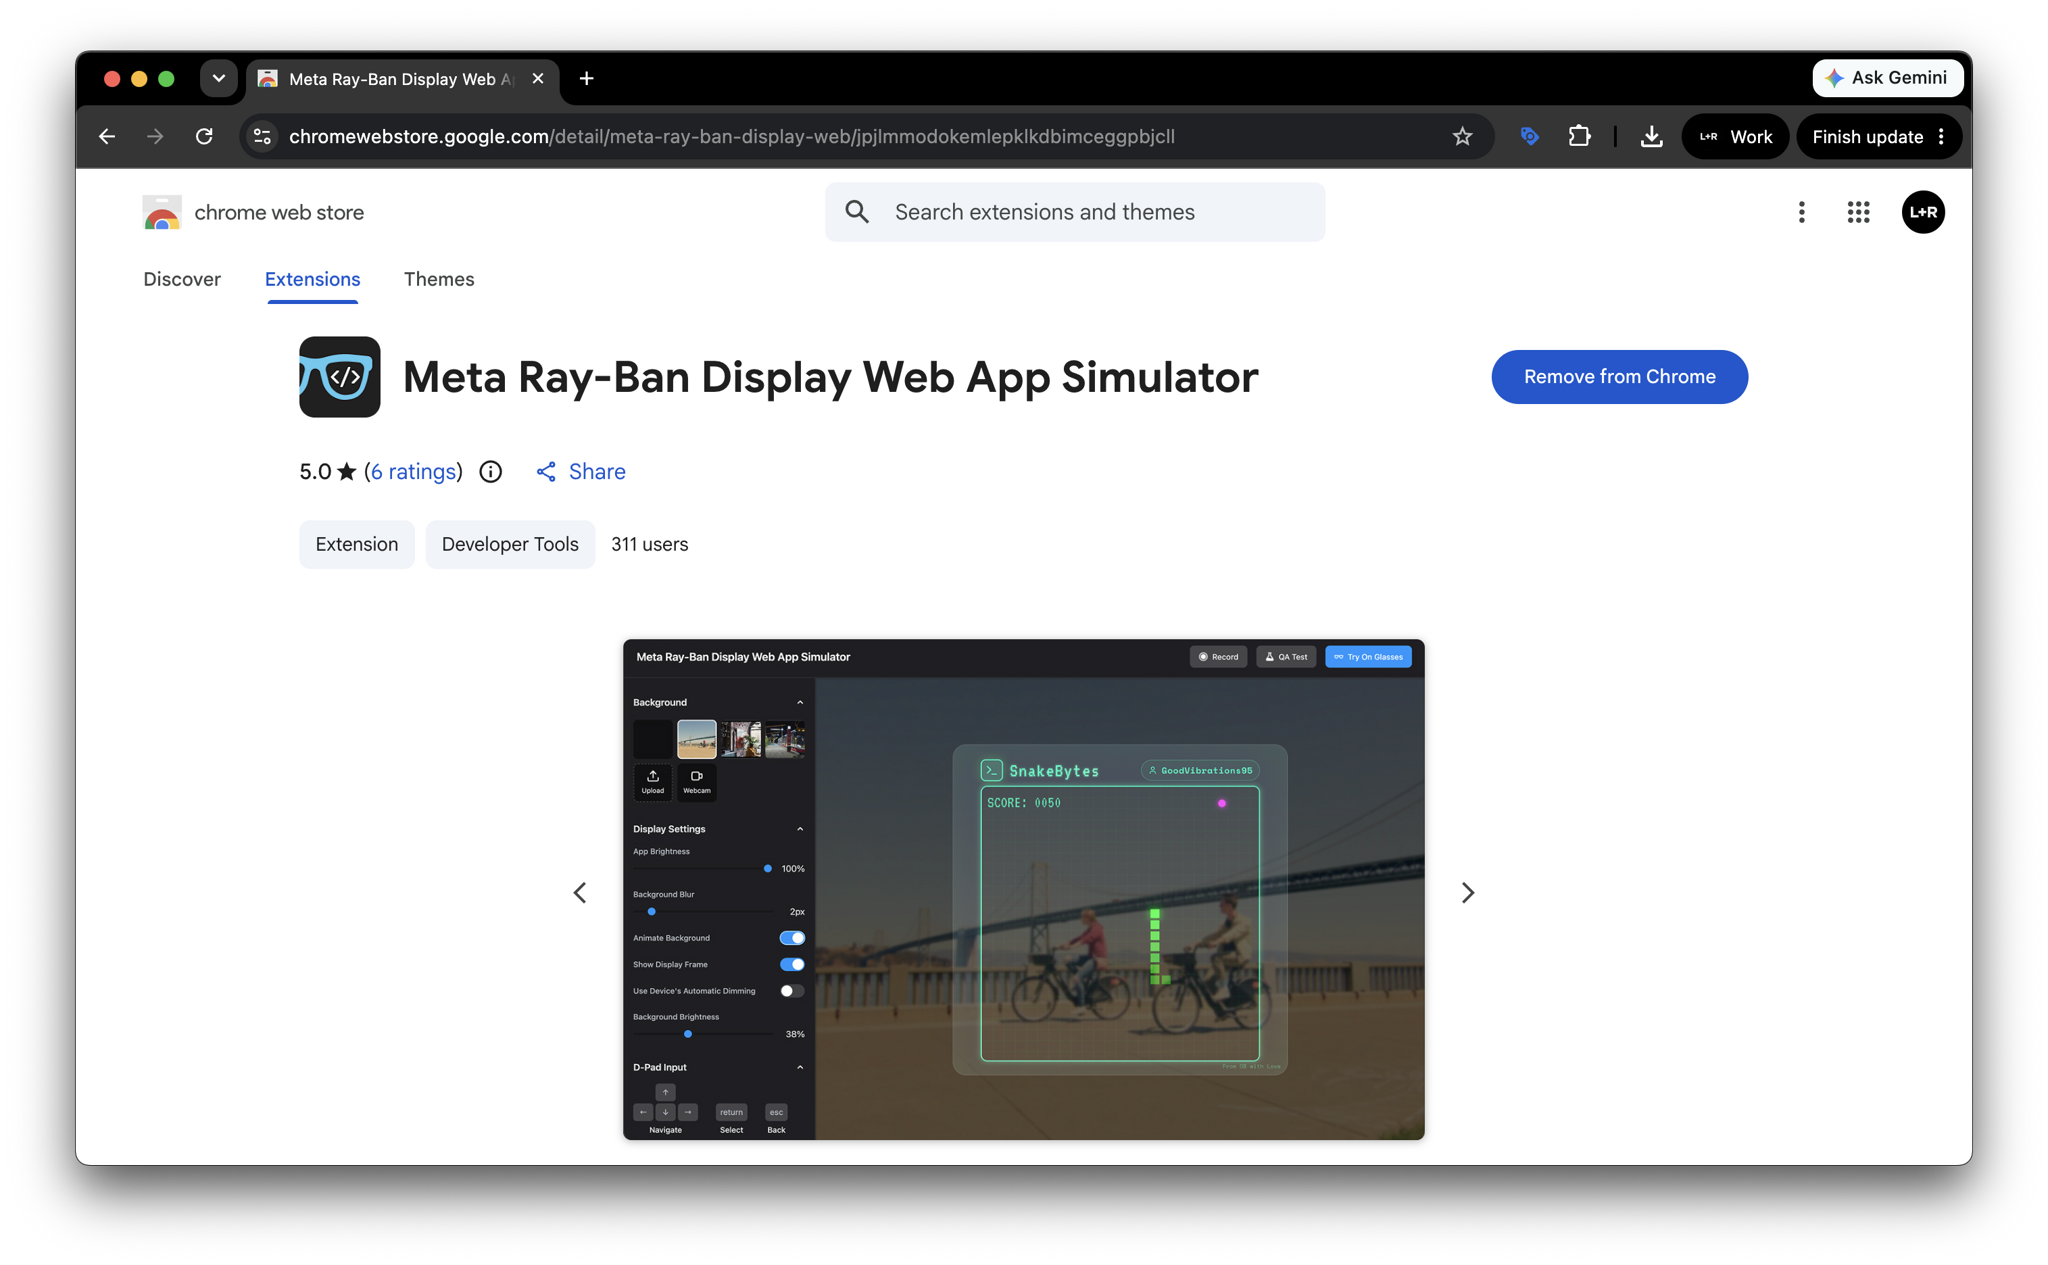Image resolution: width=2048 pixels, height=1265 pixels.
Task: Click the D-Pad down arrow
Action: pyautogui.click(x=665, y=1112)
